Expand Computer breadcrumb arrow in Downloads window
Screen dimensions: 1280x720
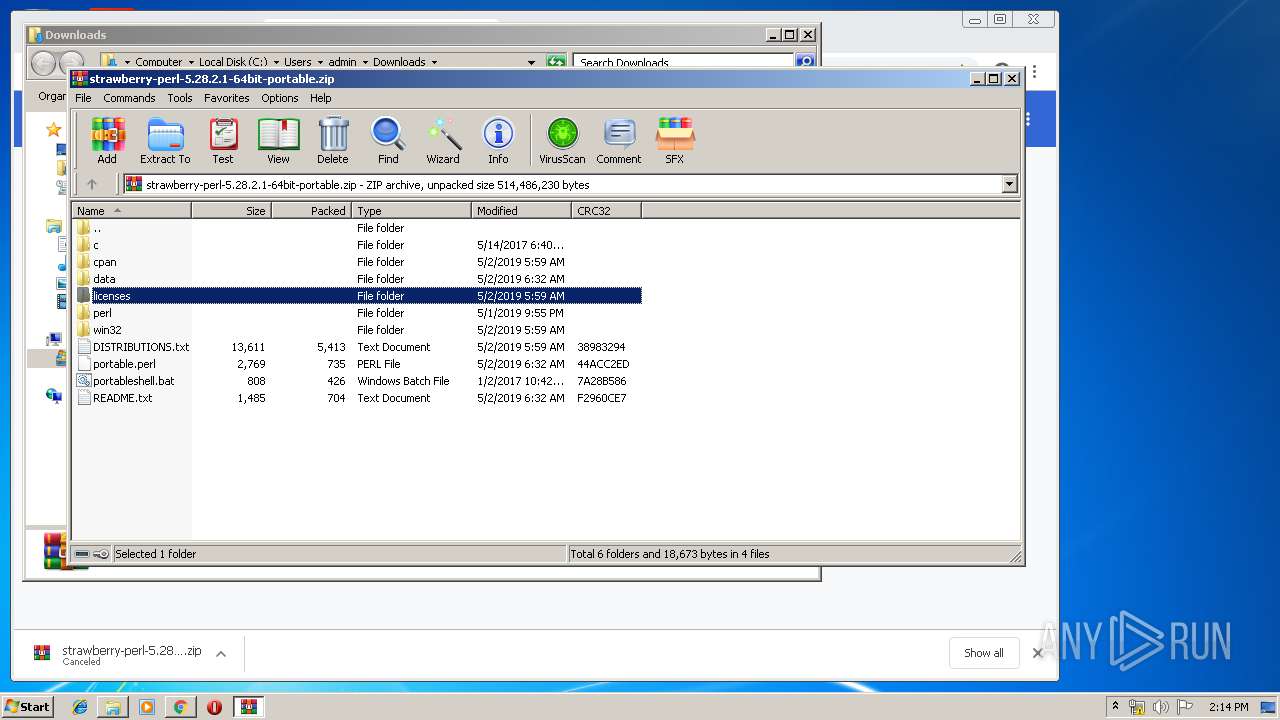[x=190, y=62]
